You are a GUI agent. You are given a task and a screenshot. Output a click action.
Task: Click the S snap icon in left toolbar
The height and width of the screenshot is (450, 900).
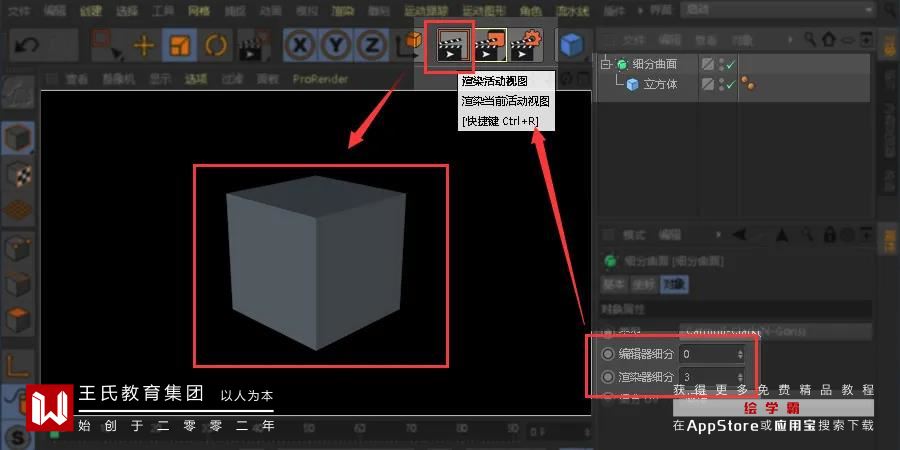(17, 435)
